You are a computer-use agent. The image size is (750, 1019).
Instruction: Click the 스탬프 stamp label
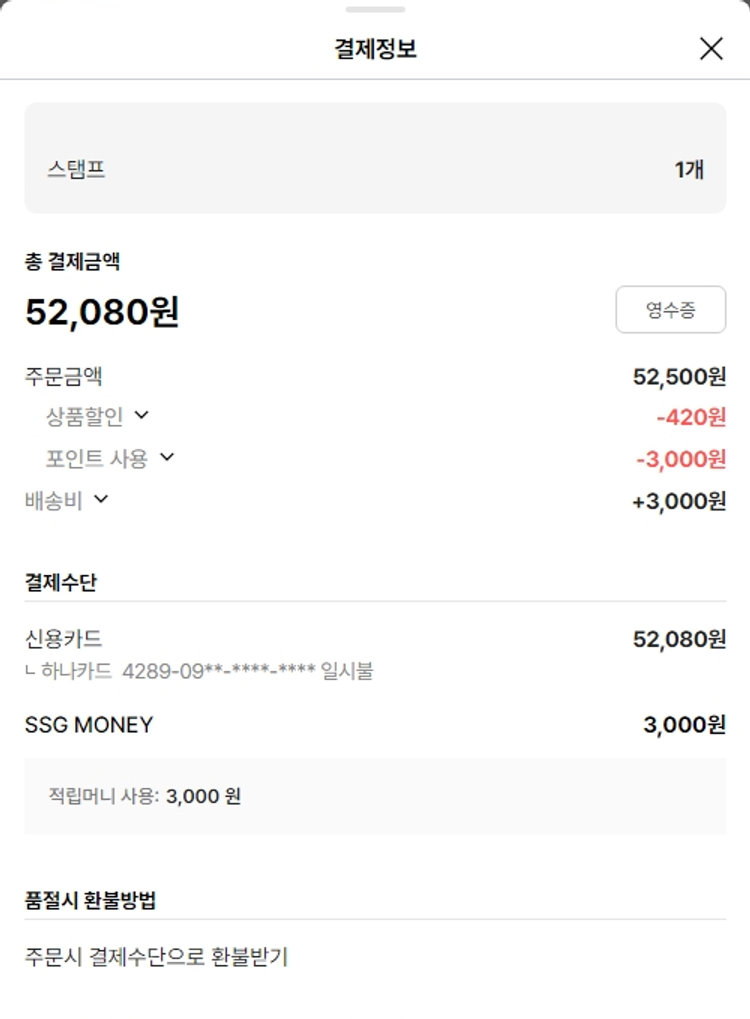point(76,169)
